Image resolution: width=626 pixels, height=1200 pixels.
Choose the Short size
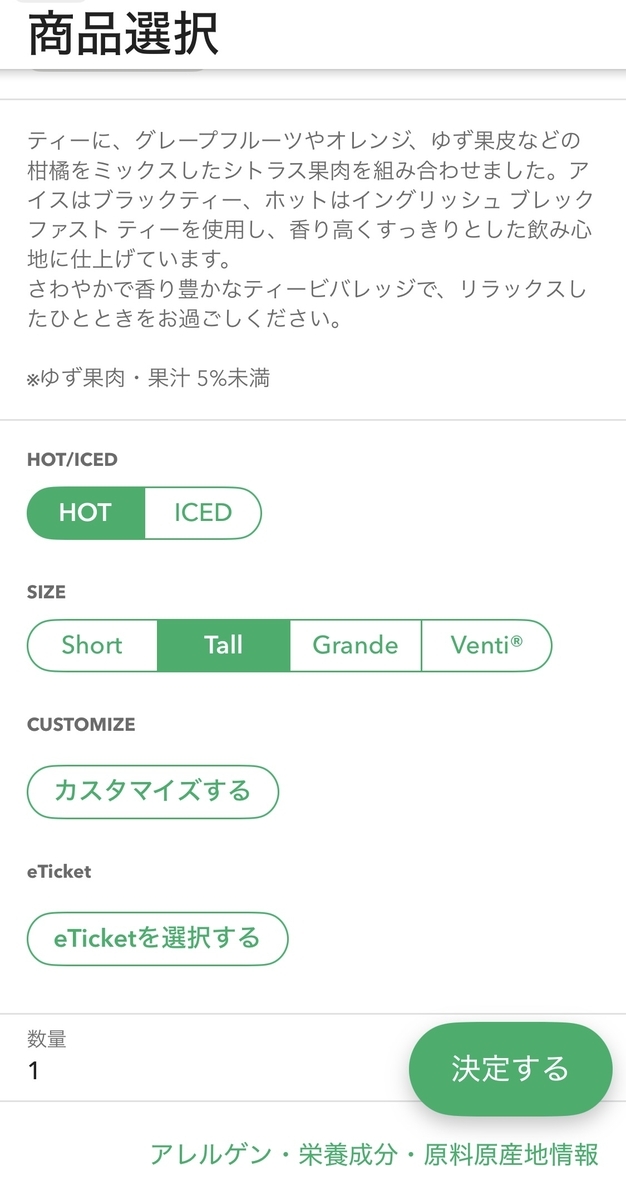pyautogui.click(x=92, y=645)
